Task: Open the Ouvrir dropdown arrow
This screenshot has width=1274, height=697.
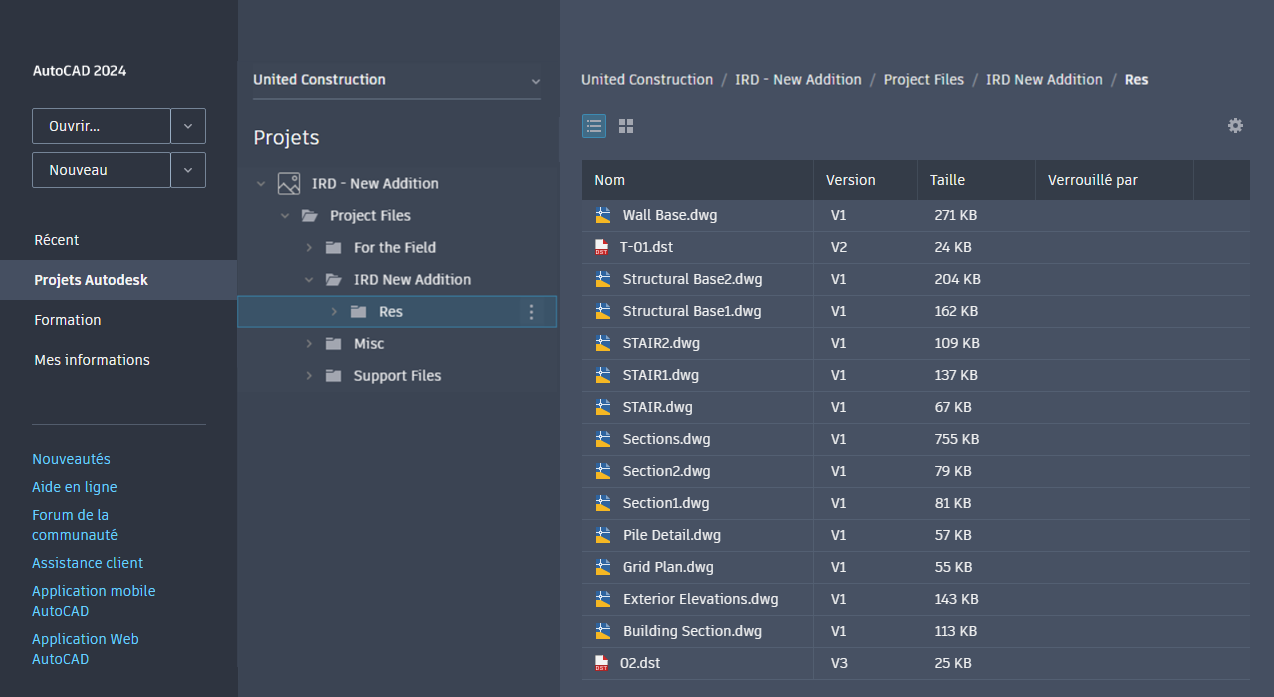Action: 188,126
